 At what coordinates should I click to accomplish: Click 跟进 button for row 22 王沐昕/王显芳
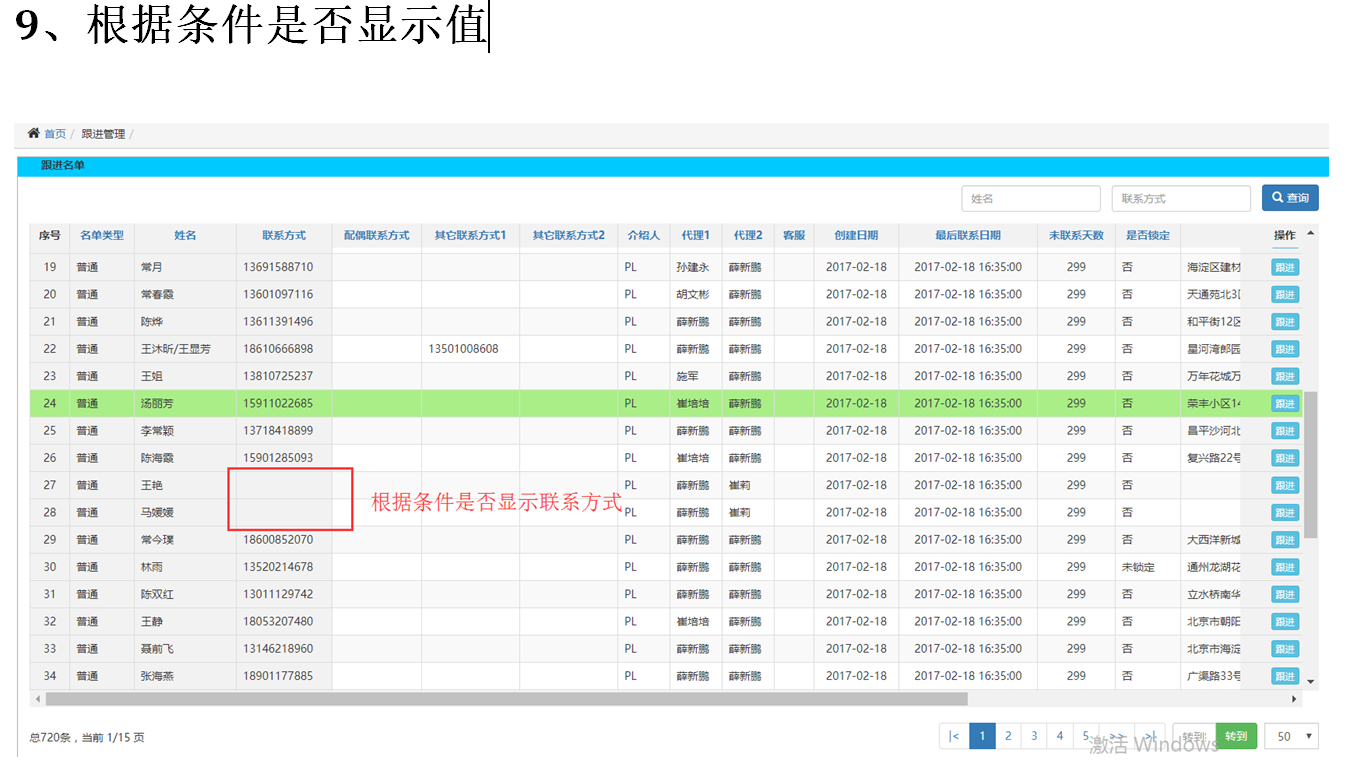click(x=1285, y=349)
